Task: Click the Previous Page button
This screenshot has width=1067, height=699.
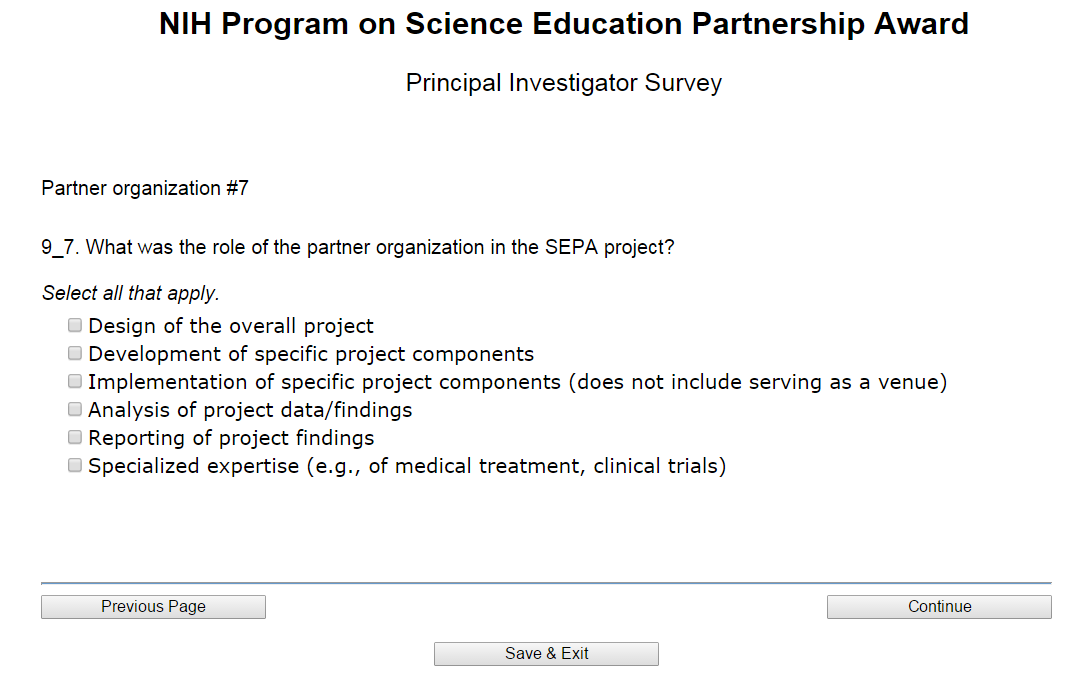Action: coord(153,607)
